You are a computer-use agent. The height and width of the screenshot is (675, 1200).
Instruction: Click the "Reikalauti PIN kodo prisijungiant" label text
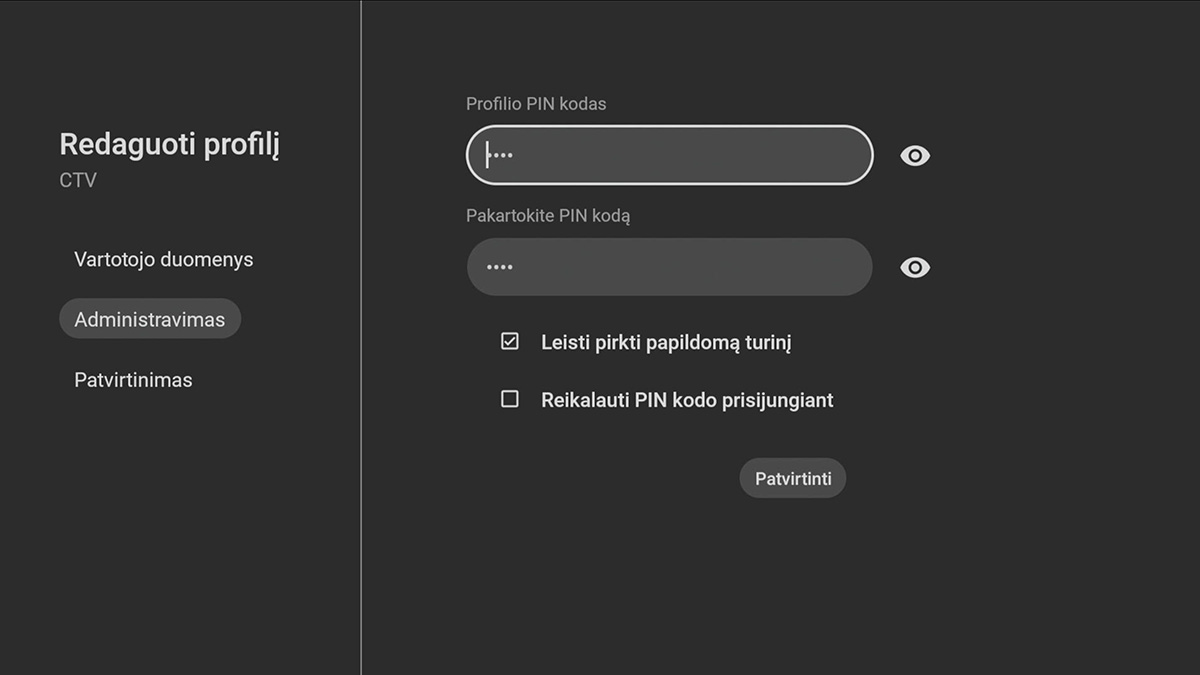tap(687, 401)
